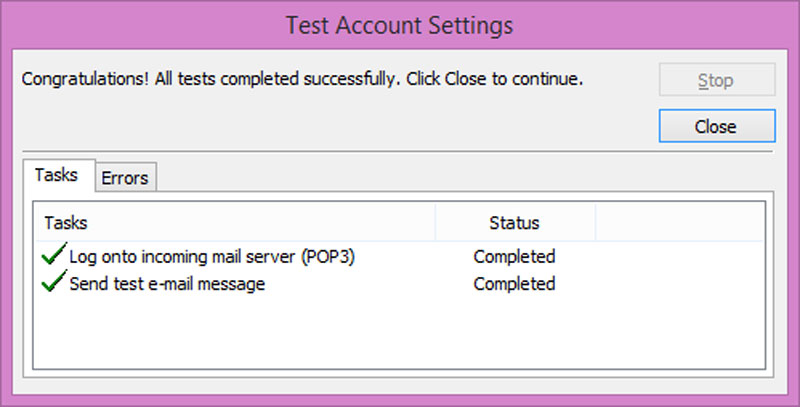The height and width of the screenshot is (407, 800).
Task: Click the Status column header
Action: click(x=515, y=223)
